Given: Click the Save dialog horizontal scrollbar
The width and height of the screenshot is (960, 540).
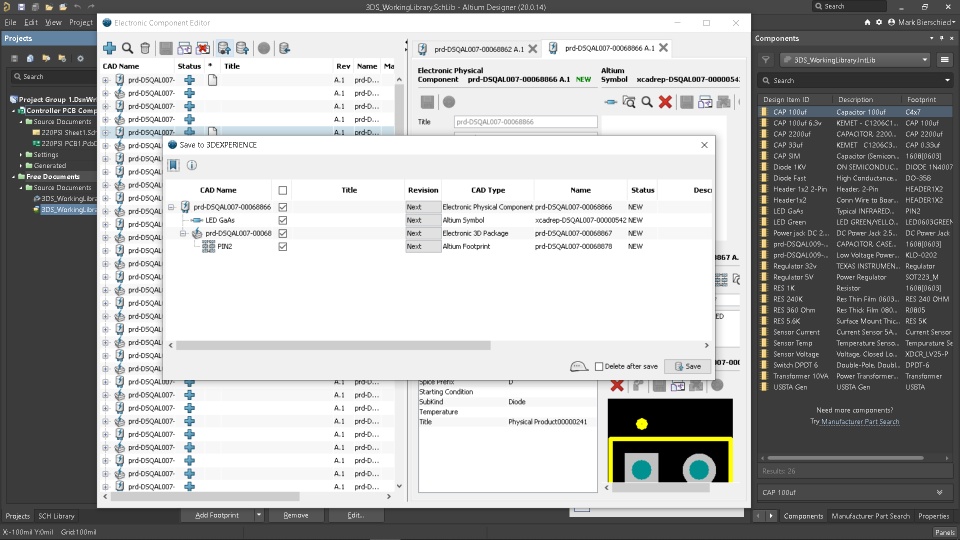Looking at the screenshot, I should (333, 345).
